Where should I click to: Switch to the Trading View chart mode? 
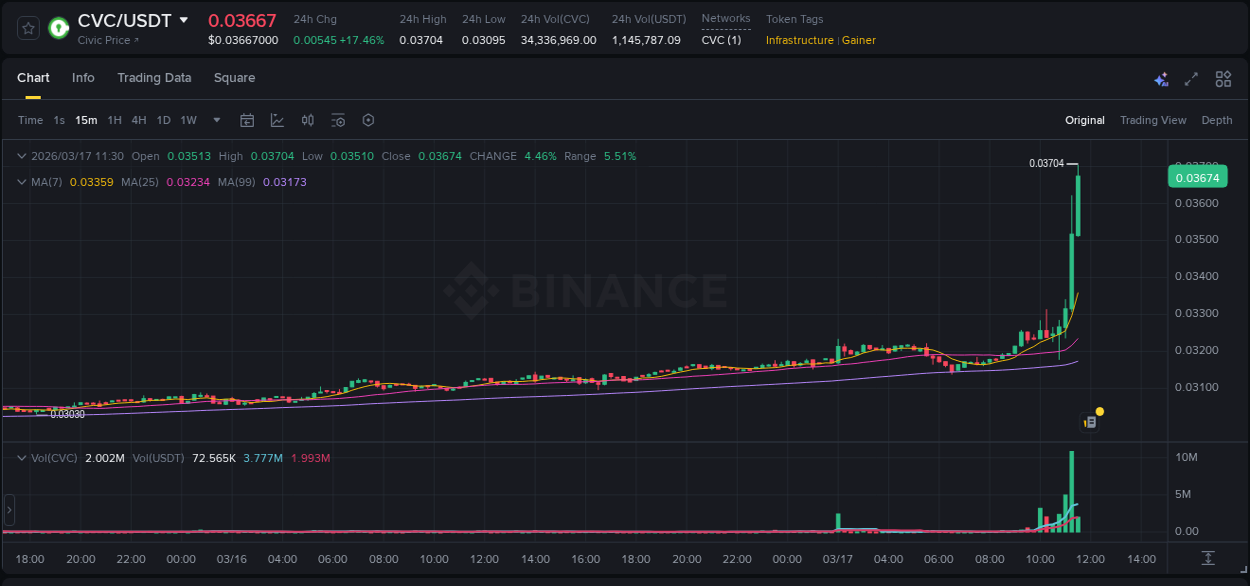(1152, 120)
